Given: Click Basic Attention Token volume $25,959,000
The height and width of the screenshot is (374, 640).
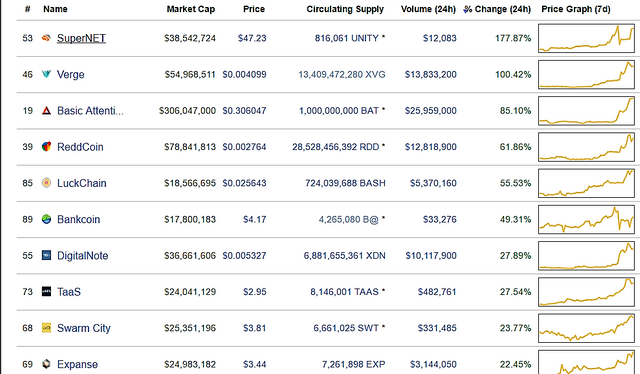Looking at the screenshot, I should [x=431, y=111].
